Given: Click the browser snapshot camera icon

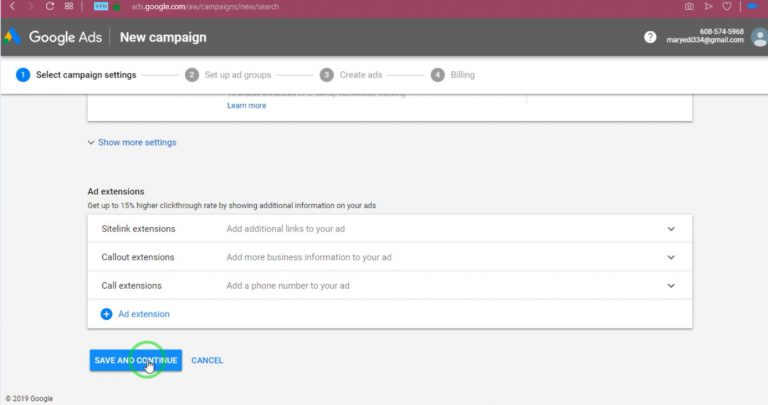Looking at the screenshot, I should 689,6.
